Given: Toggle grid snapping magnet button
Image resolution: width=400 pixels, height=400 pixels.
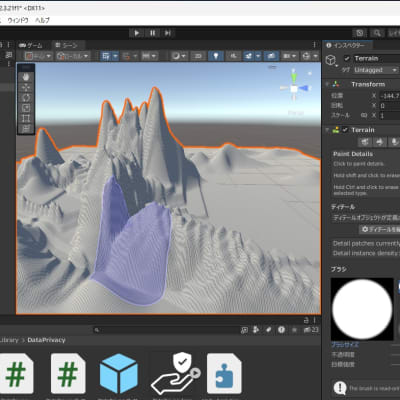Looking at the screenshot, I should point(126,56).
